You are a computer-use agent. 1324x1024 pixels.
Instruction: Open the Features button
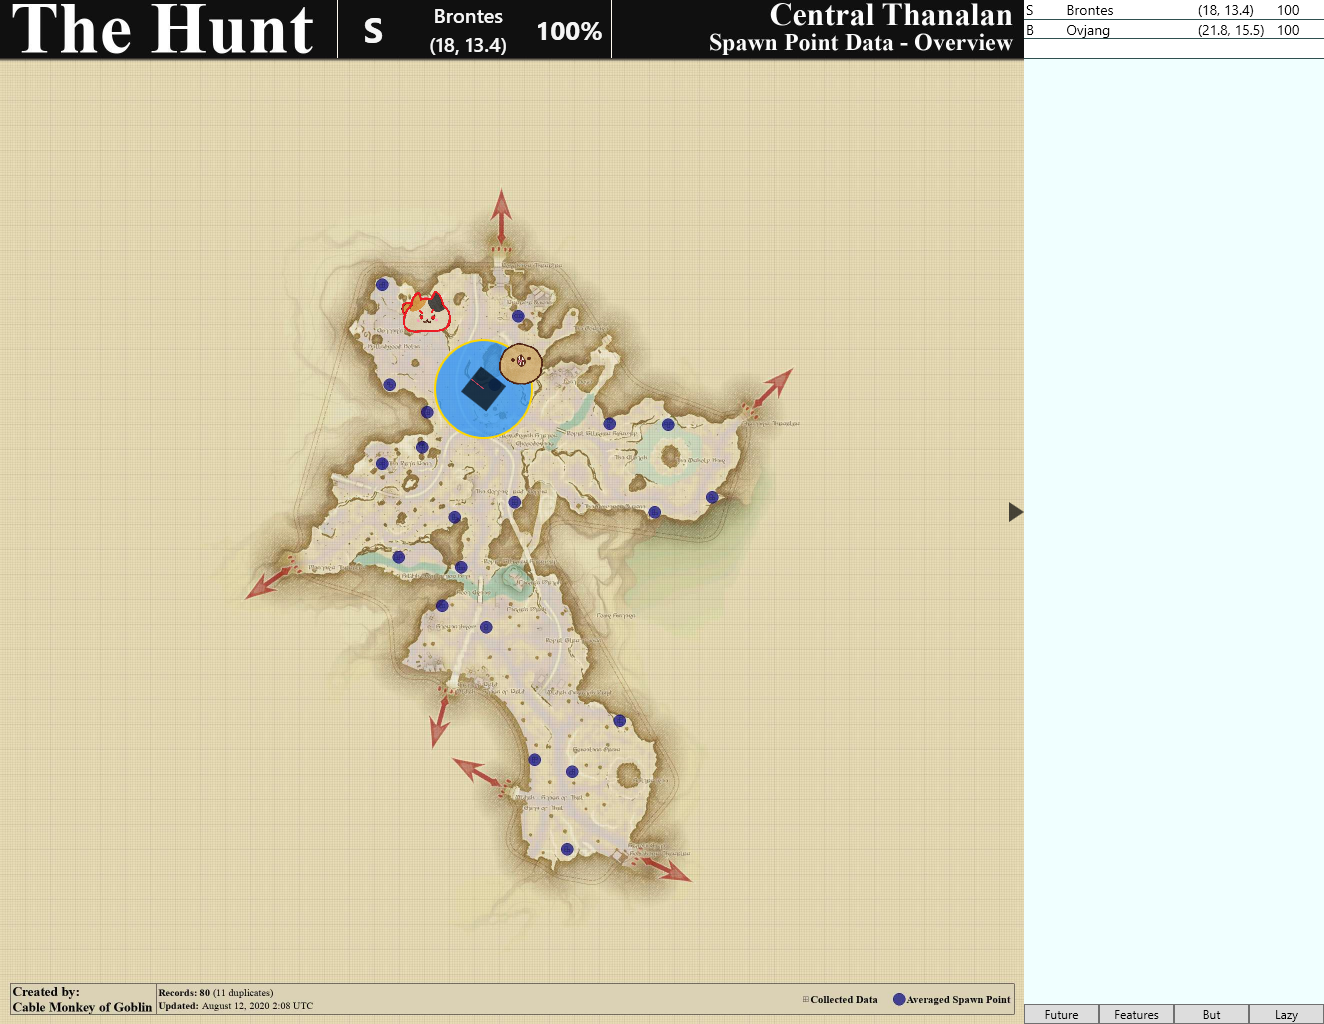pyautogui.click(x=1136, y=1014)
